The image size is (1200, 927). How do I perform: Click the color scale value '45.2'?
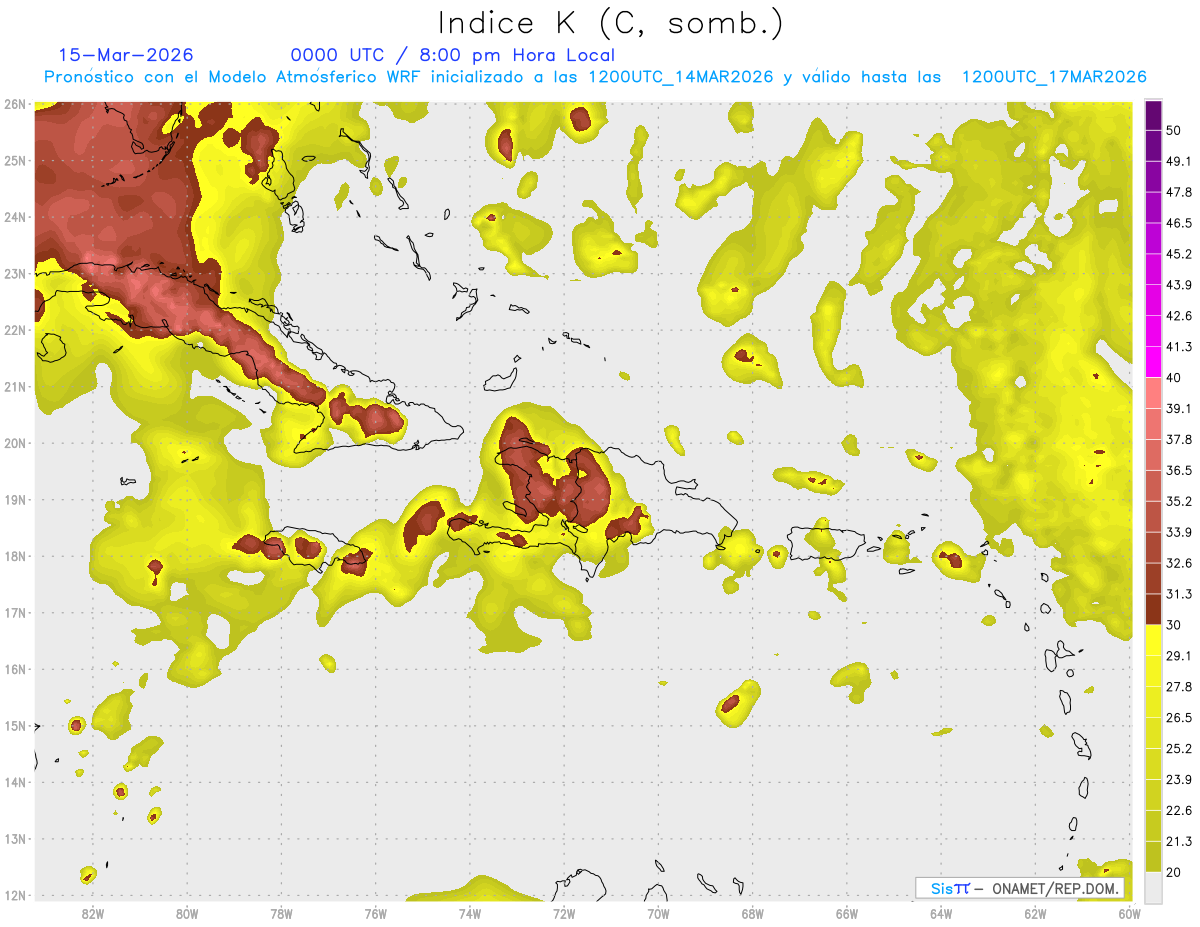1178,254
